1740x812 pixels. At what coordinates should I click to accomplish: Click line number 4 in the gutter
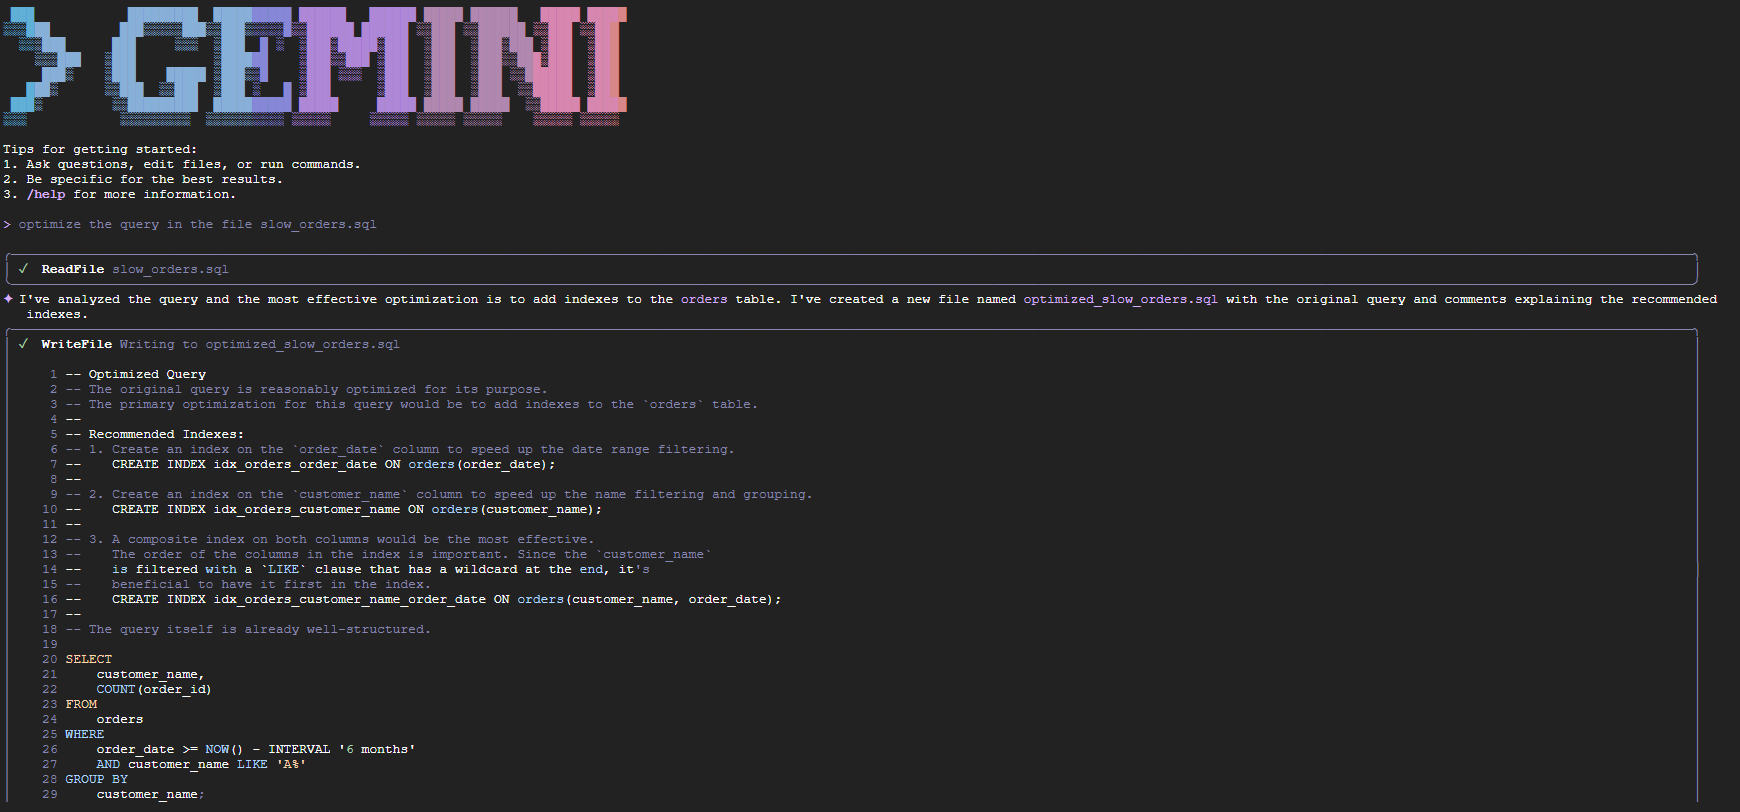coord(54,419)
